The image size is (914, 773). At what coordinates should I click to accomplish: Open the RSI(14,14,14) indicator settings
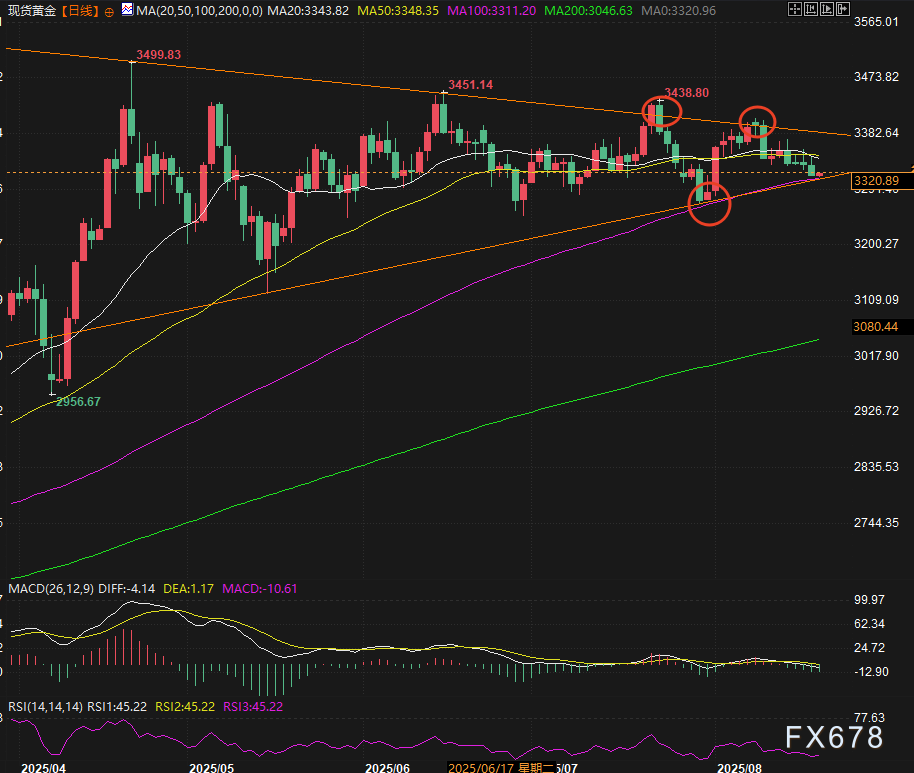click(x=44, y=706)
